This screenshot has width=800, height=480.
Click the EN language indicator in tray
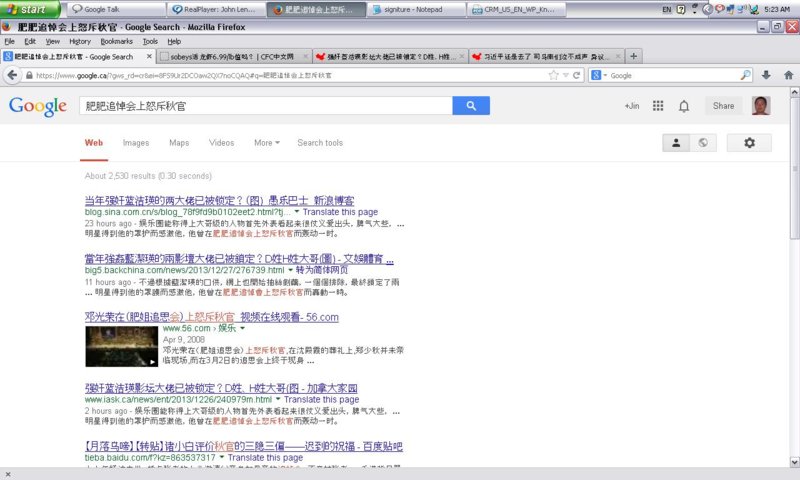666,9
